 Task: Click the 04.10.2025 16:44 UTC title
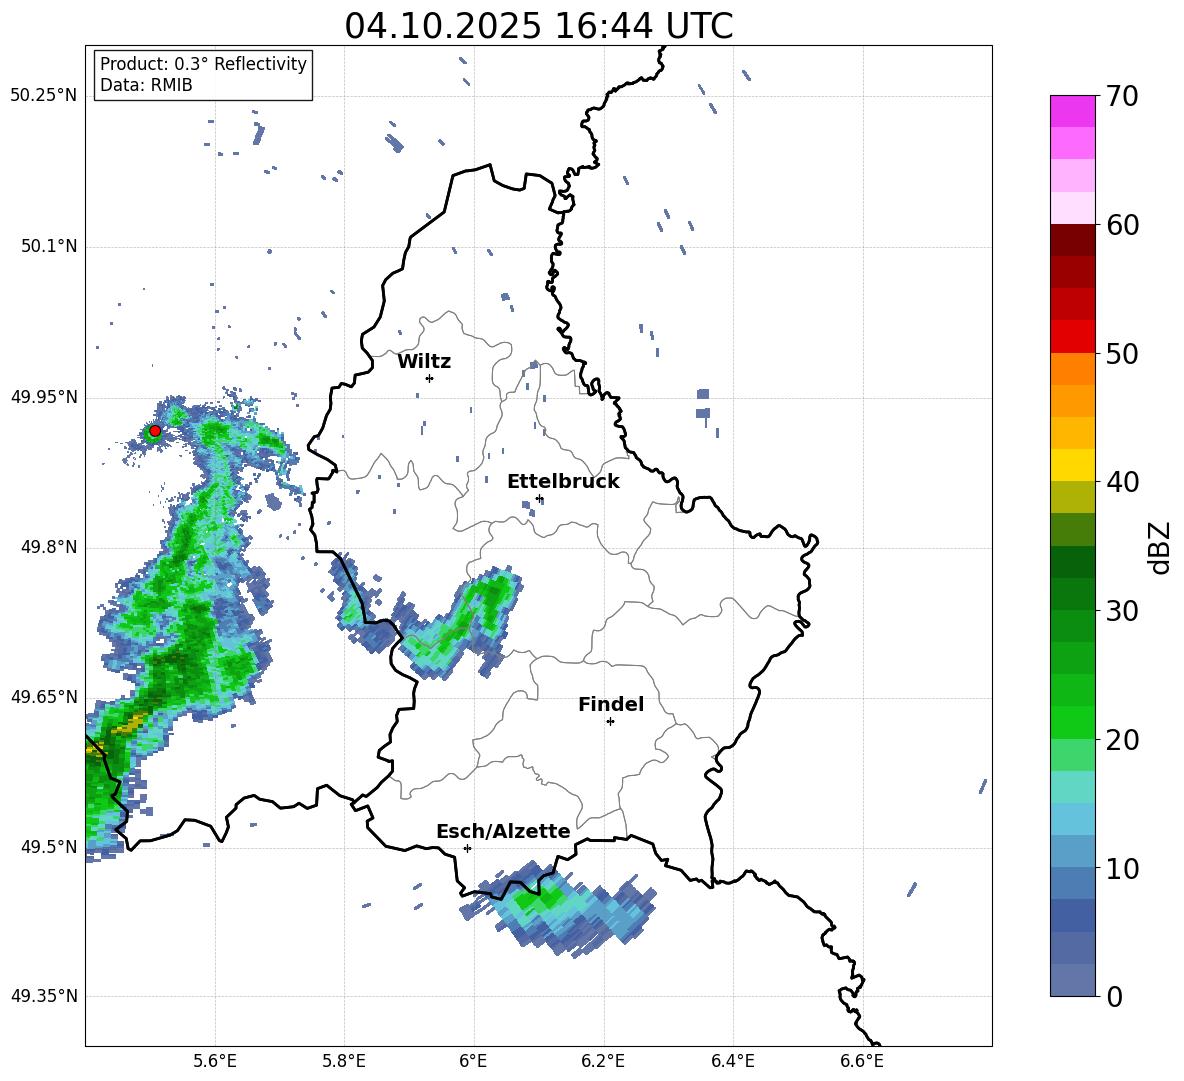[x=539, y=26]
